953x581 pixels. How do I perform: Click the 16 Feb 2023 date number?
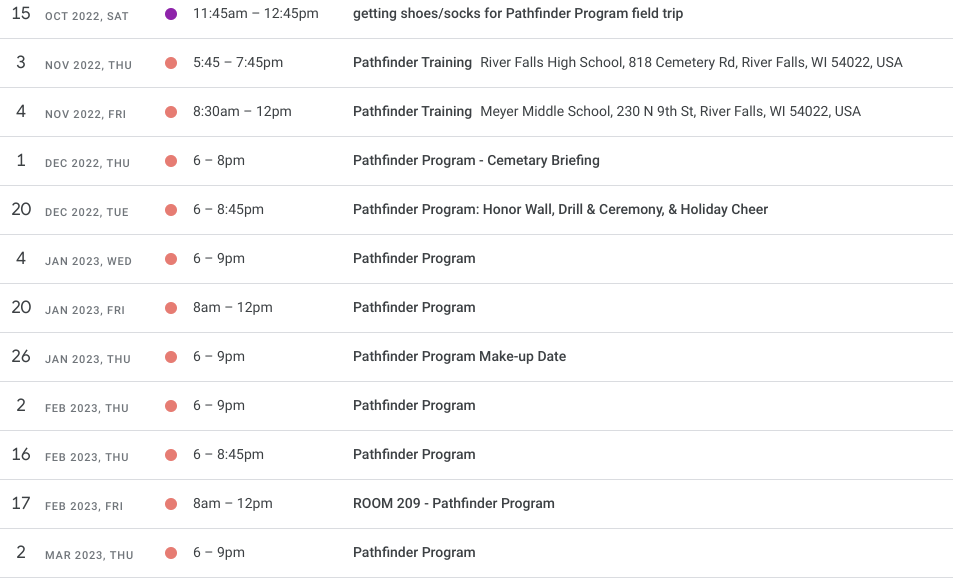pos(21,454)
